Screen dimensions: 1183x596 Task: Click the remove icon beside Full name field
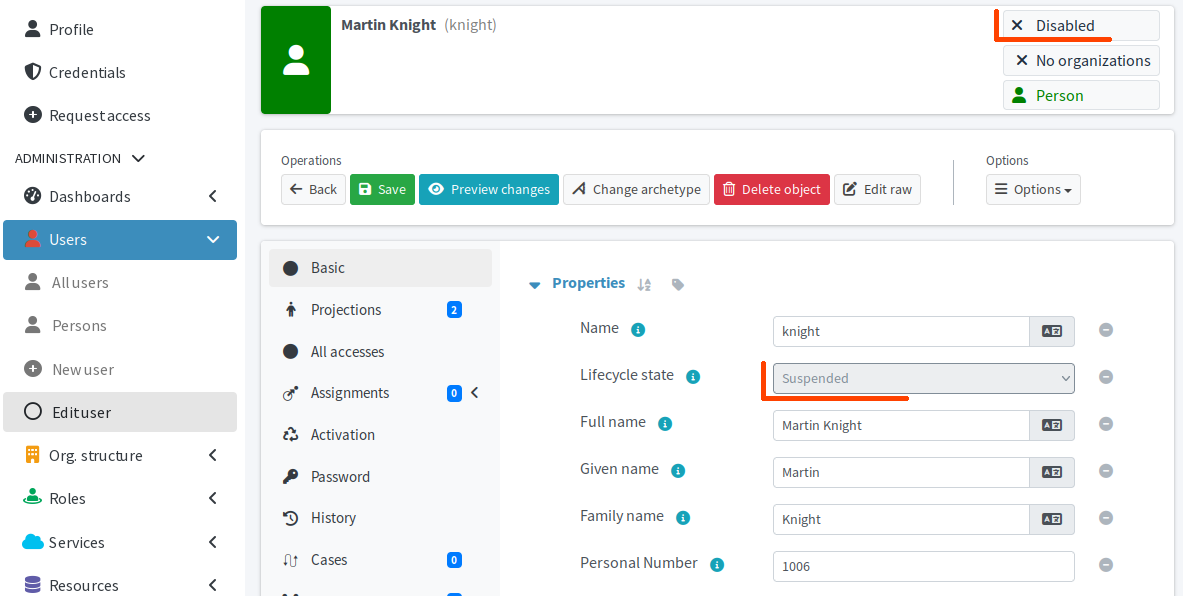tap(1106, 424)
